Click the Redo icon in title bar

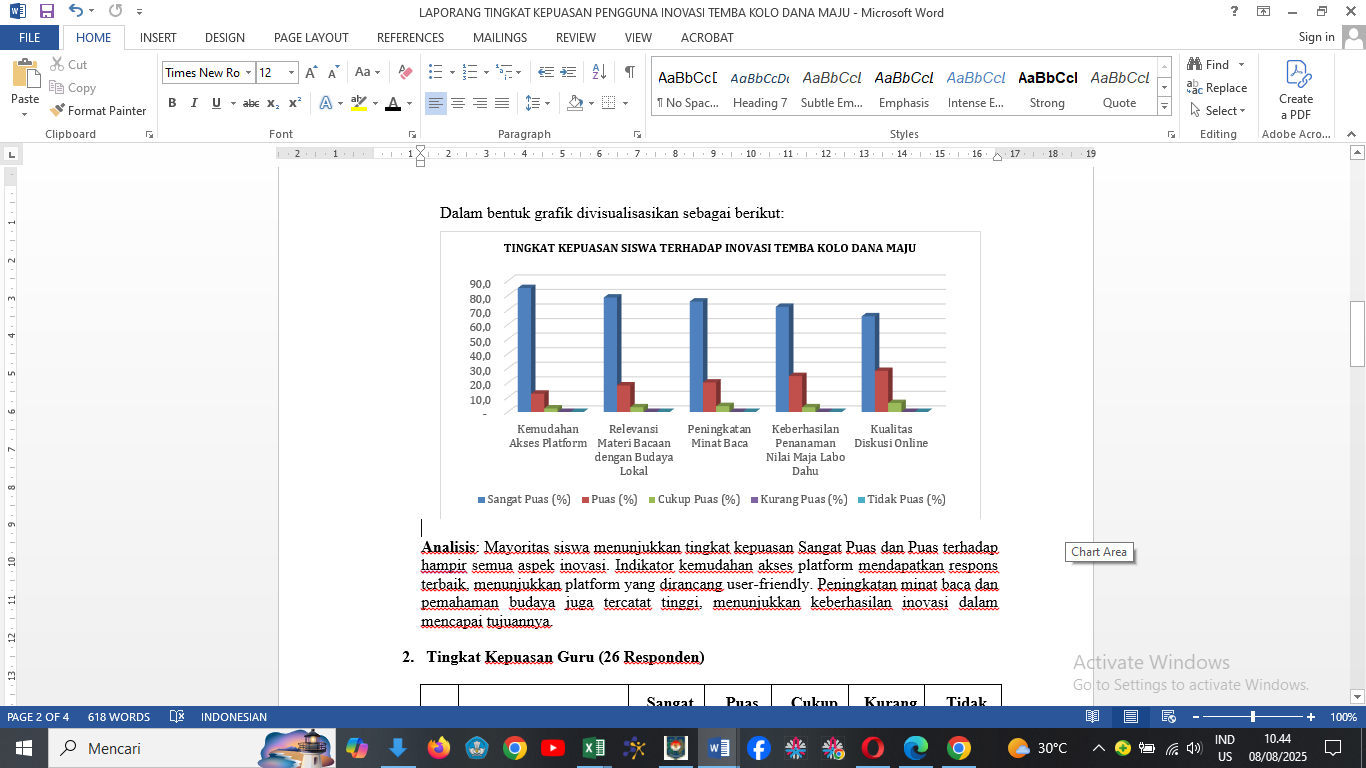tap(115, 12)
